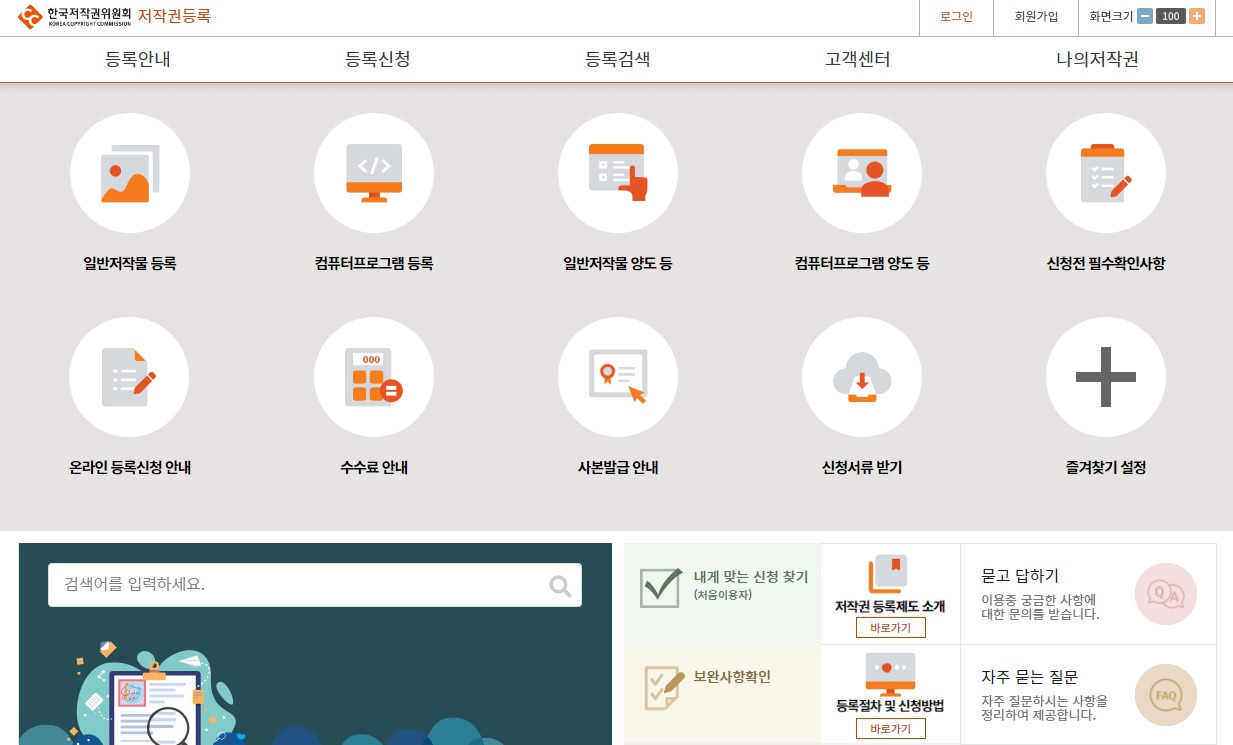Click the 회원가입 link
Screen dimensions: 1233x745
1035,18
